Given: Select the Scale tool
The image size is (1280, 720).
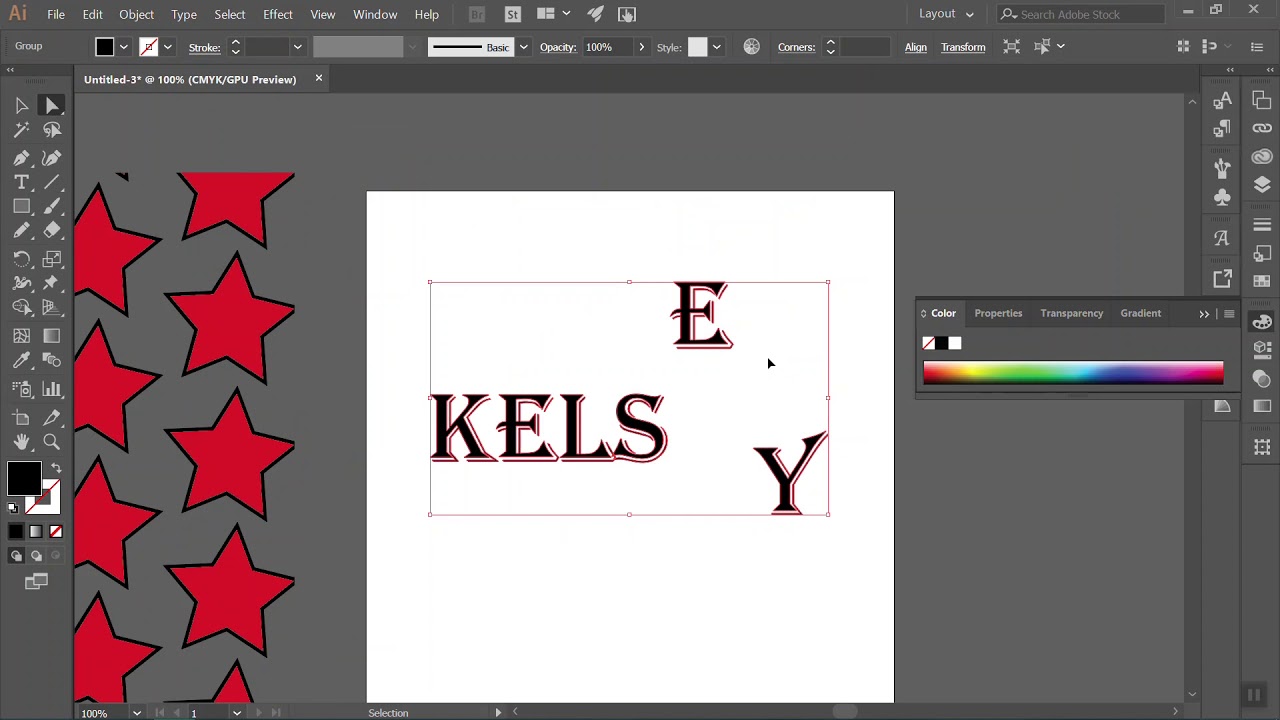Looking at the screenshot, I should [52, 259].
